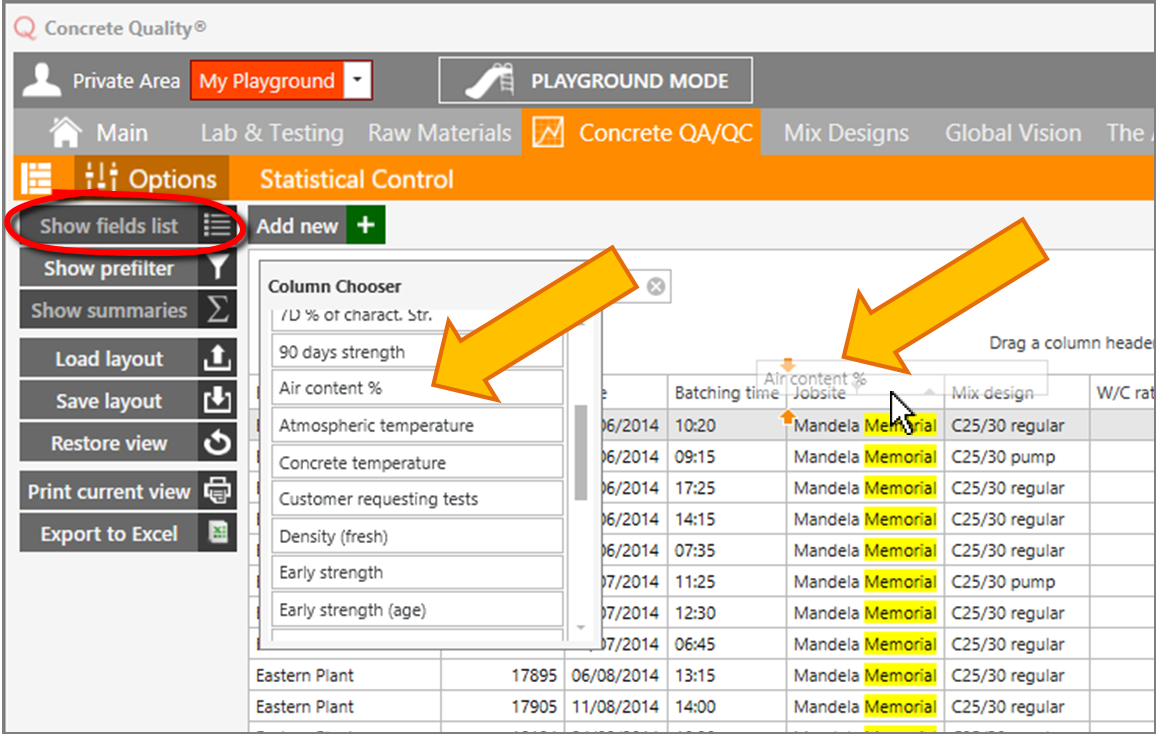This screenshot has height=734, width=1156.
Task: Click Column Chooser scroll down arrow
Action: click(x=580, y=627)
